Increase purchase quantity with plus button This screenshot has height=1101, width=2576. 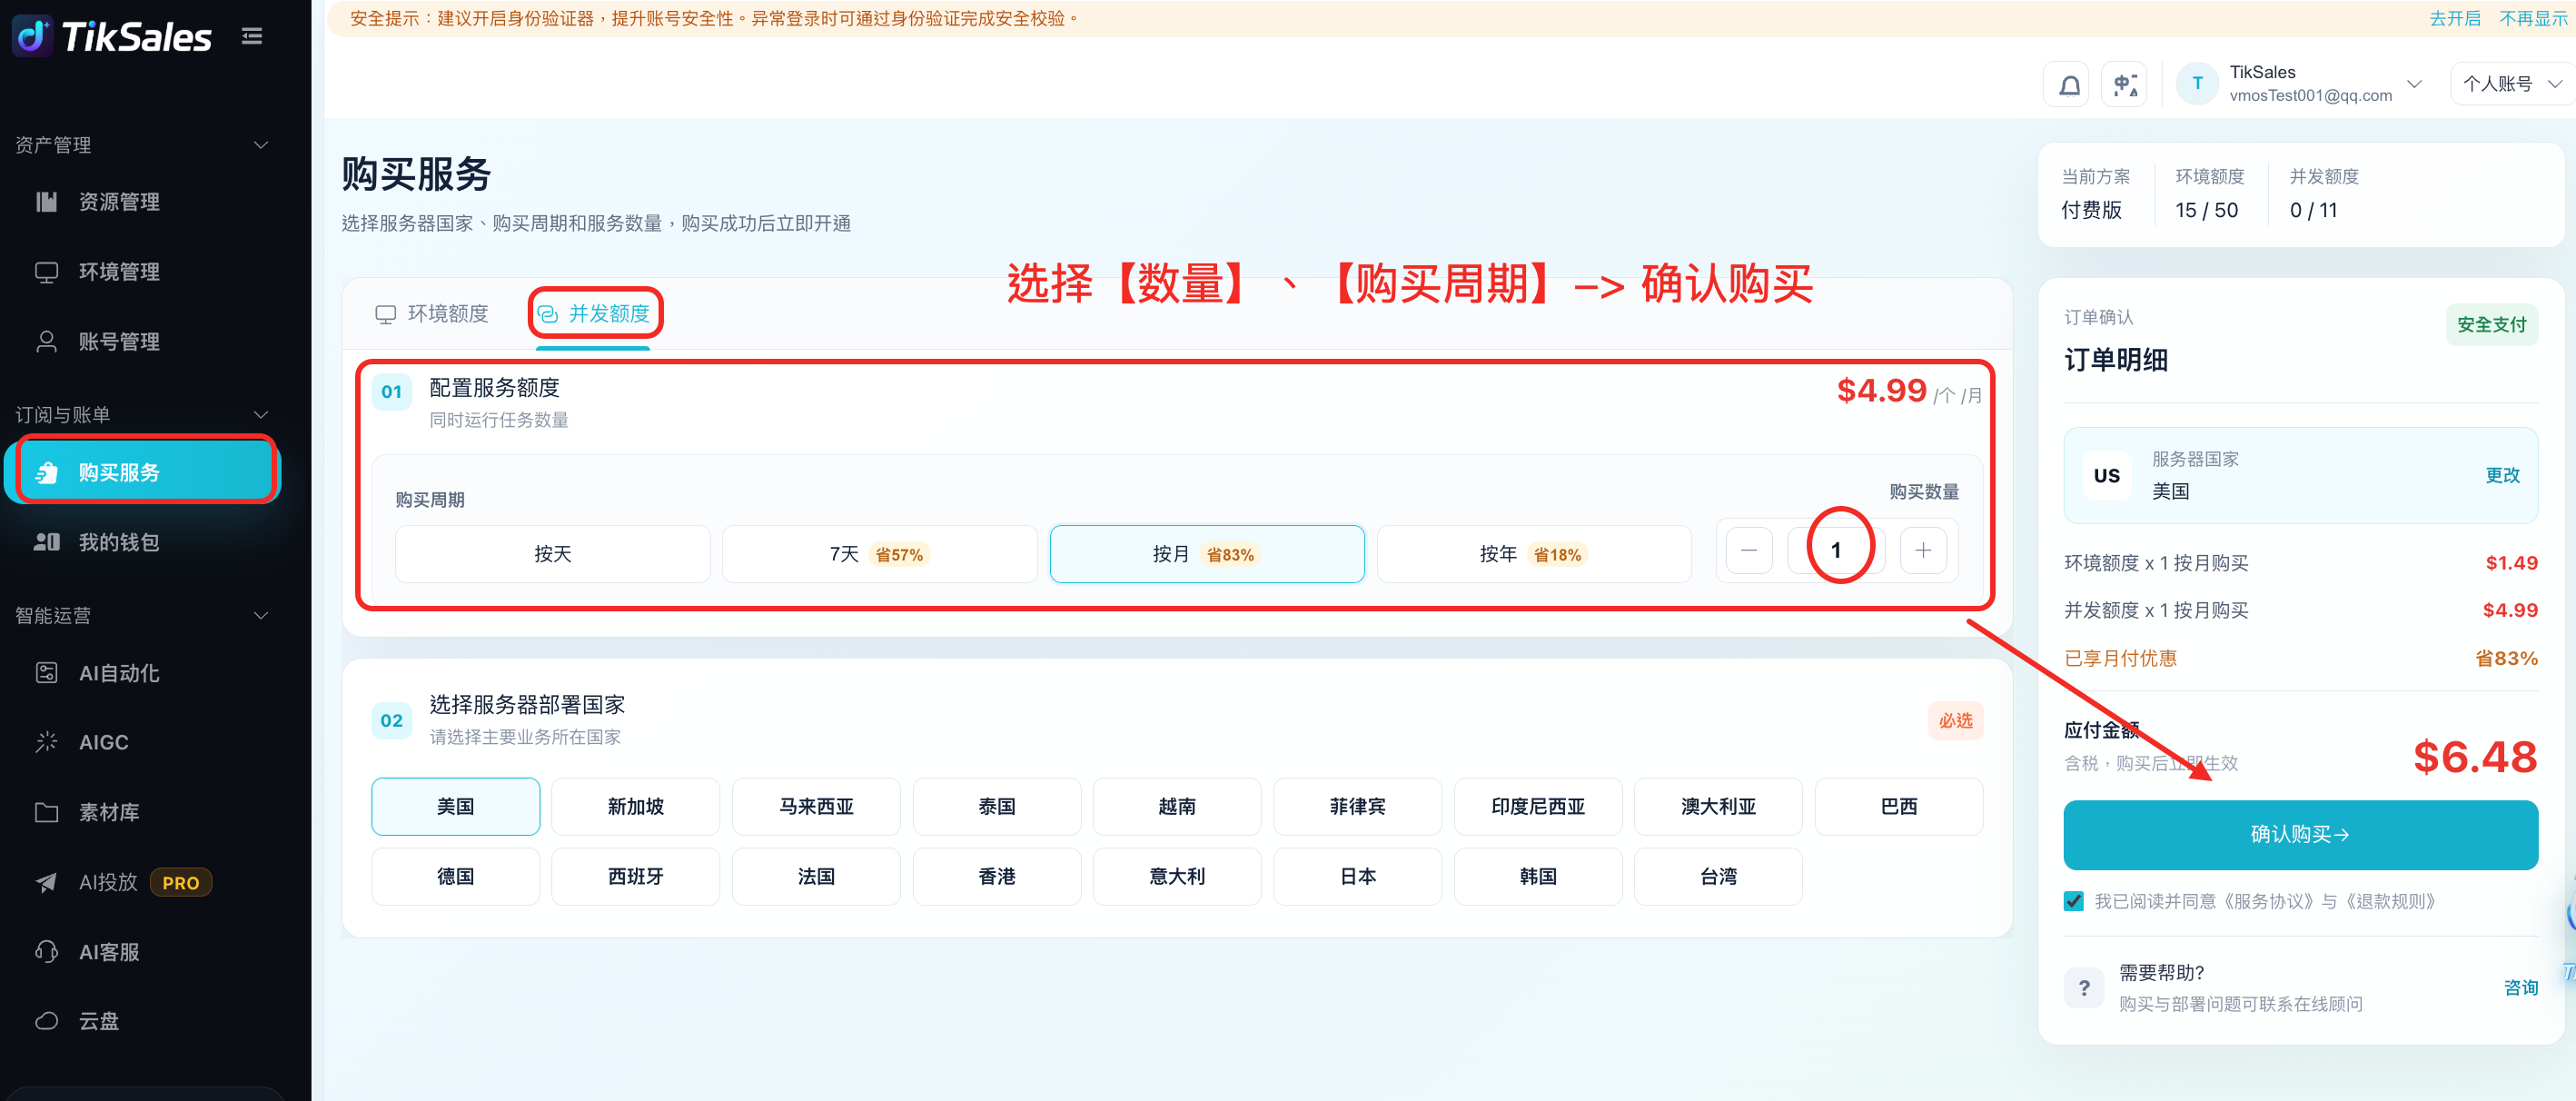[x=1923, y=550]
